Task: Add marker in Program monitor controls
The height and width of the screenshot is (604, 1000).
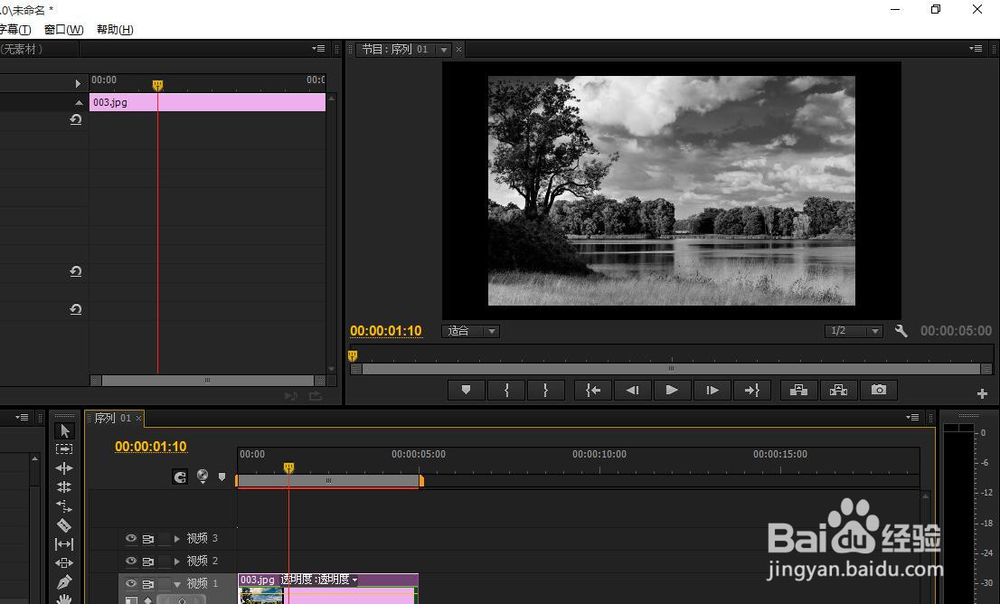Action: 466,390
